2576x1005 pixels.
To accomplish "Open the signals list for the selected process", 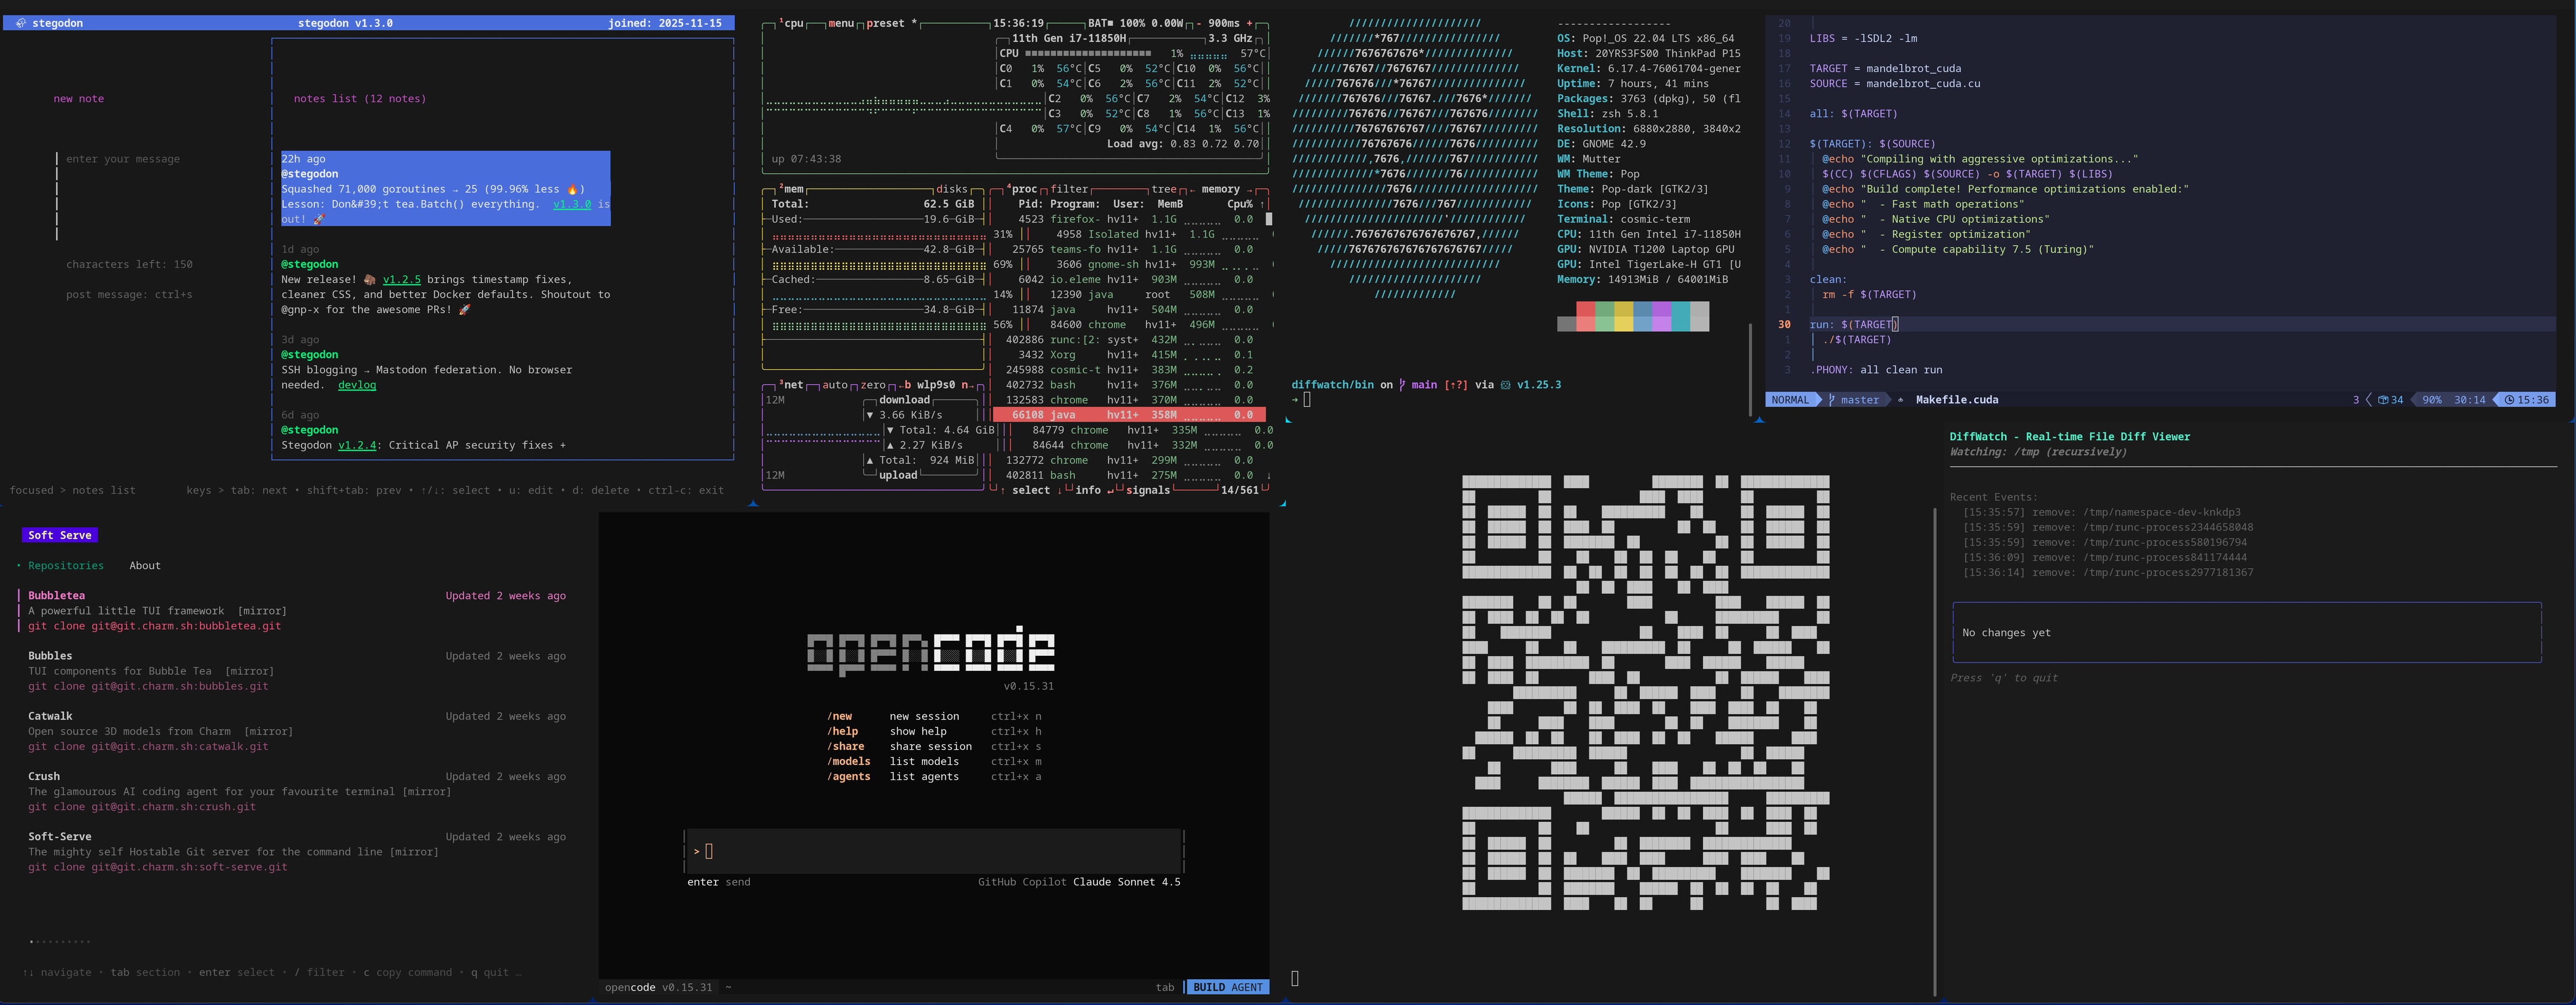I will pos(1147,491).
